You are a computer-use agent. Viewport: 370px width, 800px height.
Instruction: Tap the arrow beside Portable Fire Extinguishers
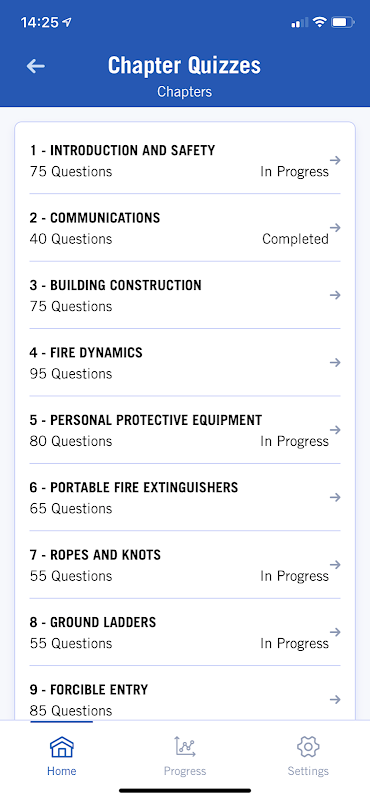(x=335, y=497)
